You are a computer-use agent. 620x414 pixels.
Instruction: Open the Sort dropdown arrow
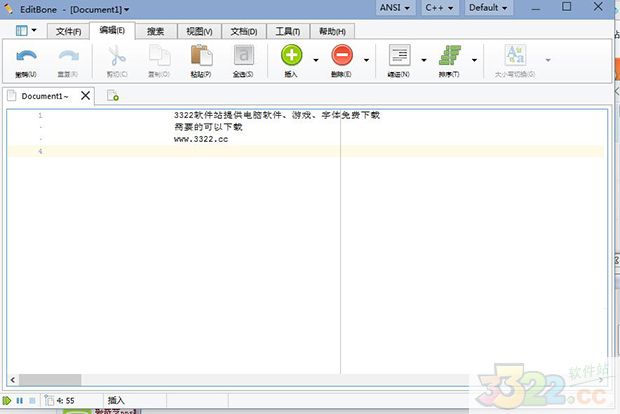coord(474,60)
